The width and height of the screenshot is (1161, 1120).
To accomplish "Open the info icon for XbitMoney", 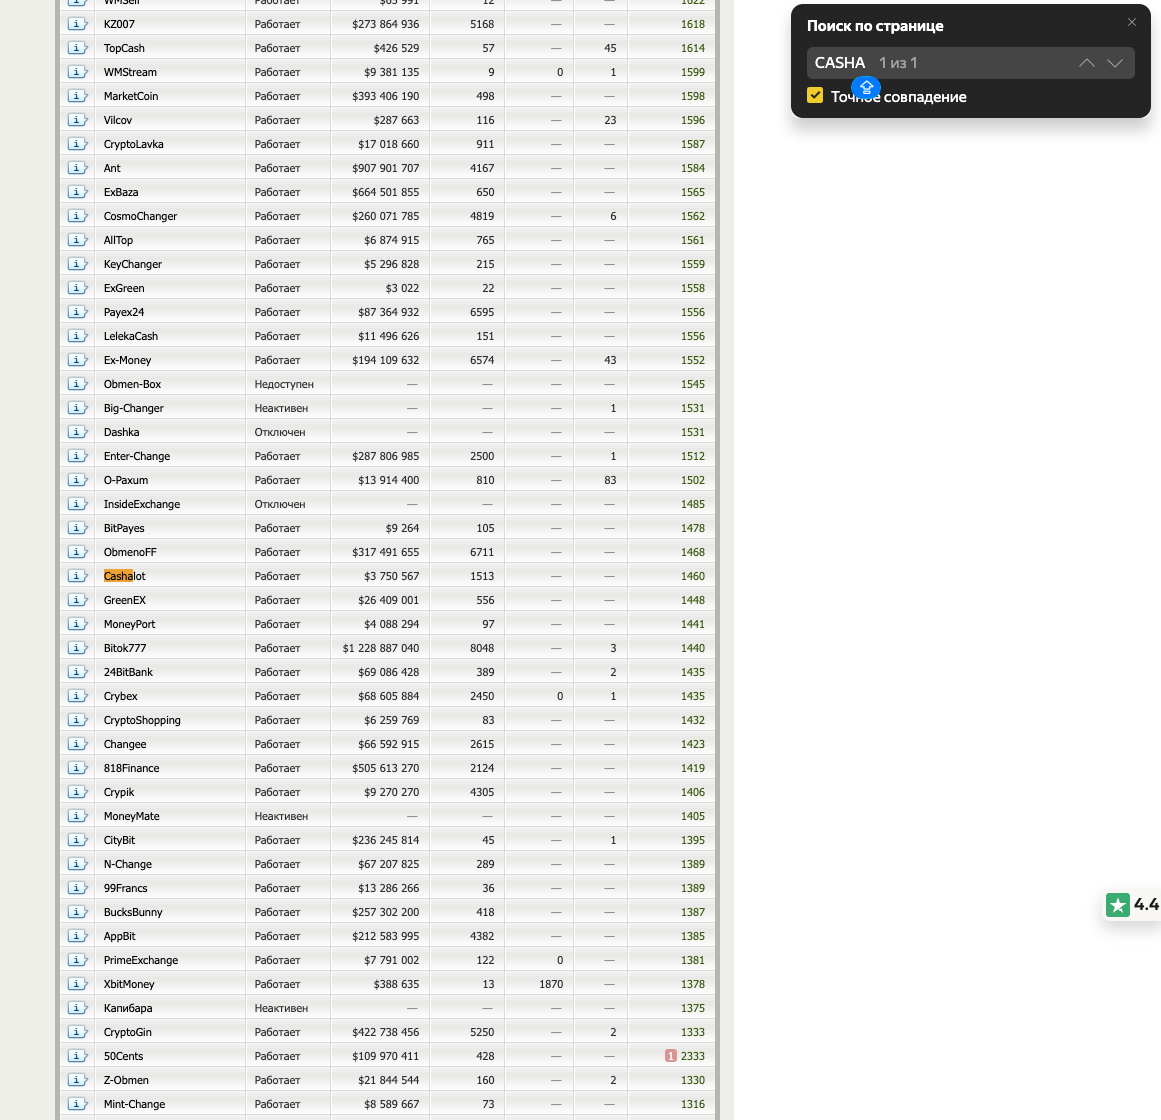I will (77, 984).
